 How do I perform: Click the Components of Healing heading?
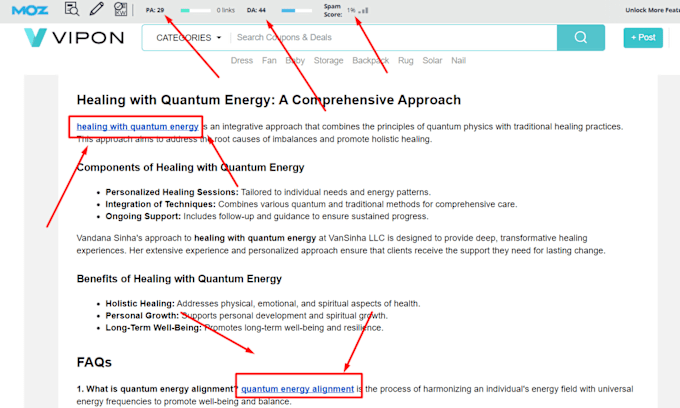[190, 167]
